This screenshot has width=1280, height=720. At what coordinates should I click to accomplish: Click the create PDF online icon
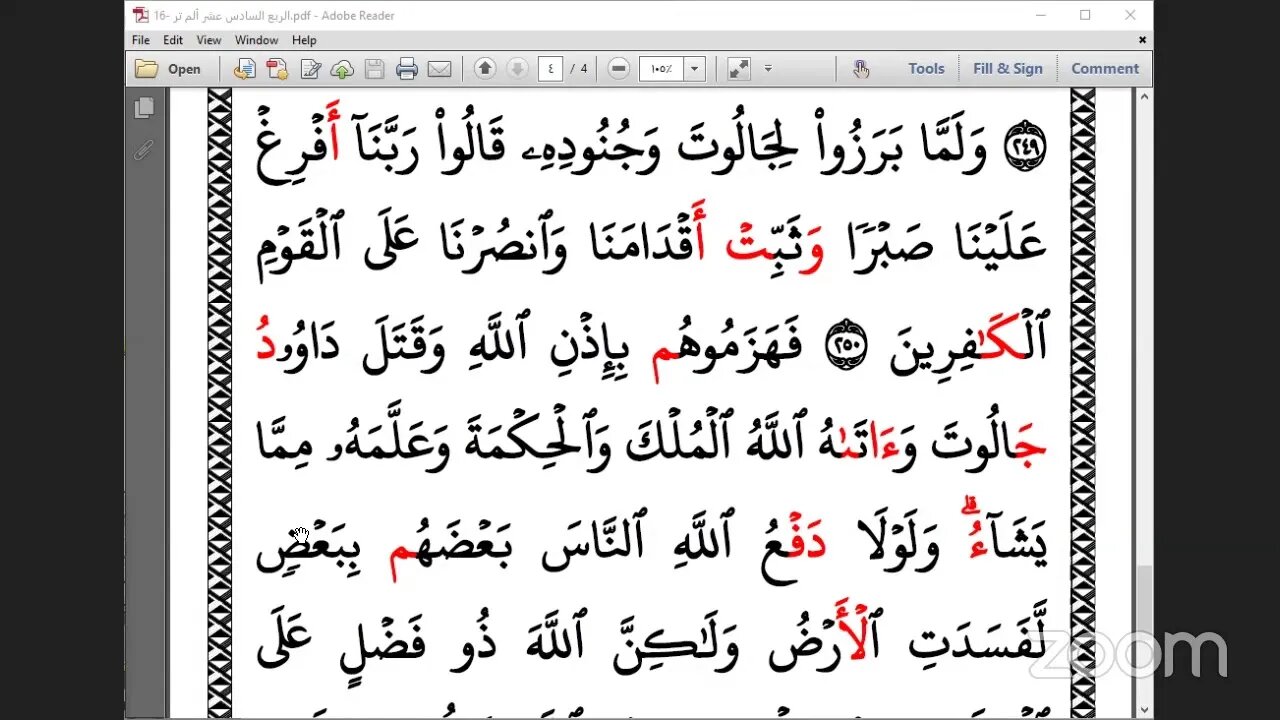click(277, 69)
